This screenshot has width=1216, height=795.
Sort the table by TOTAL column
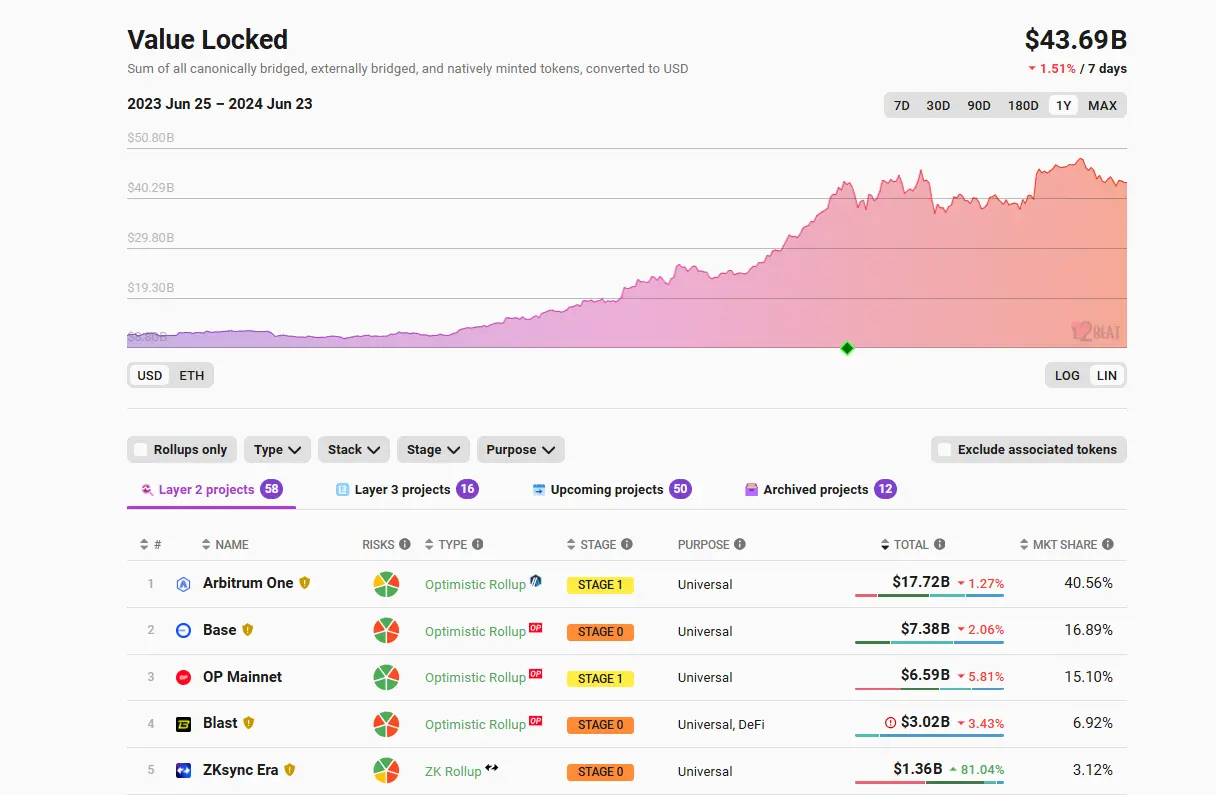(x=910, y=545)
